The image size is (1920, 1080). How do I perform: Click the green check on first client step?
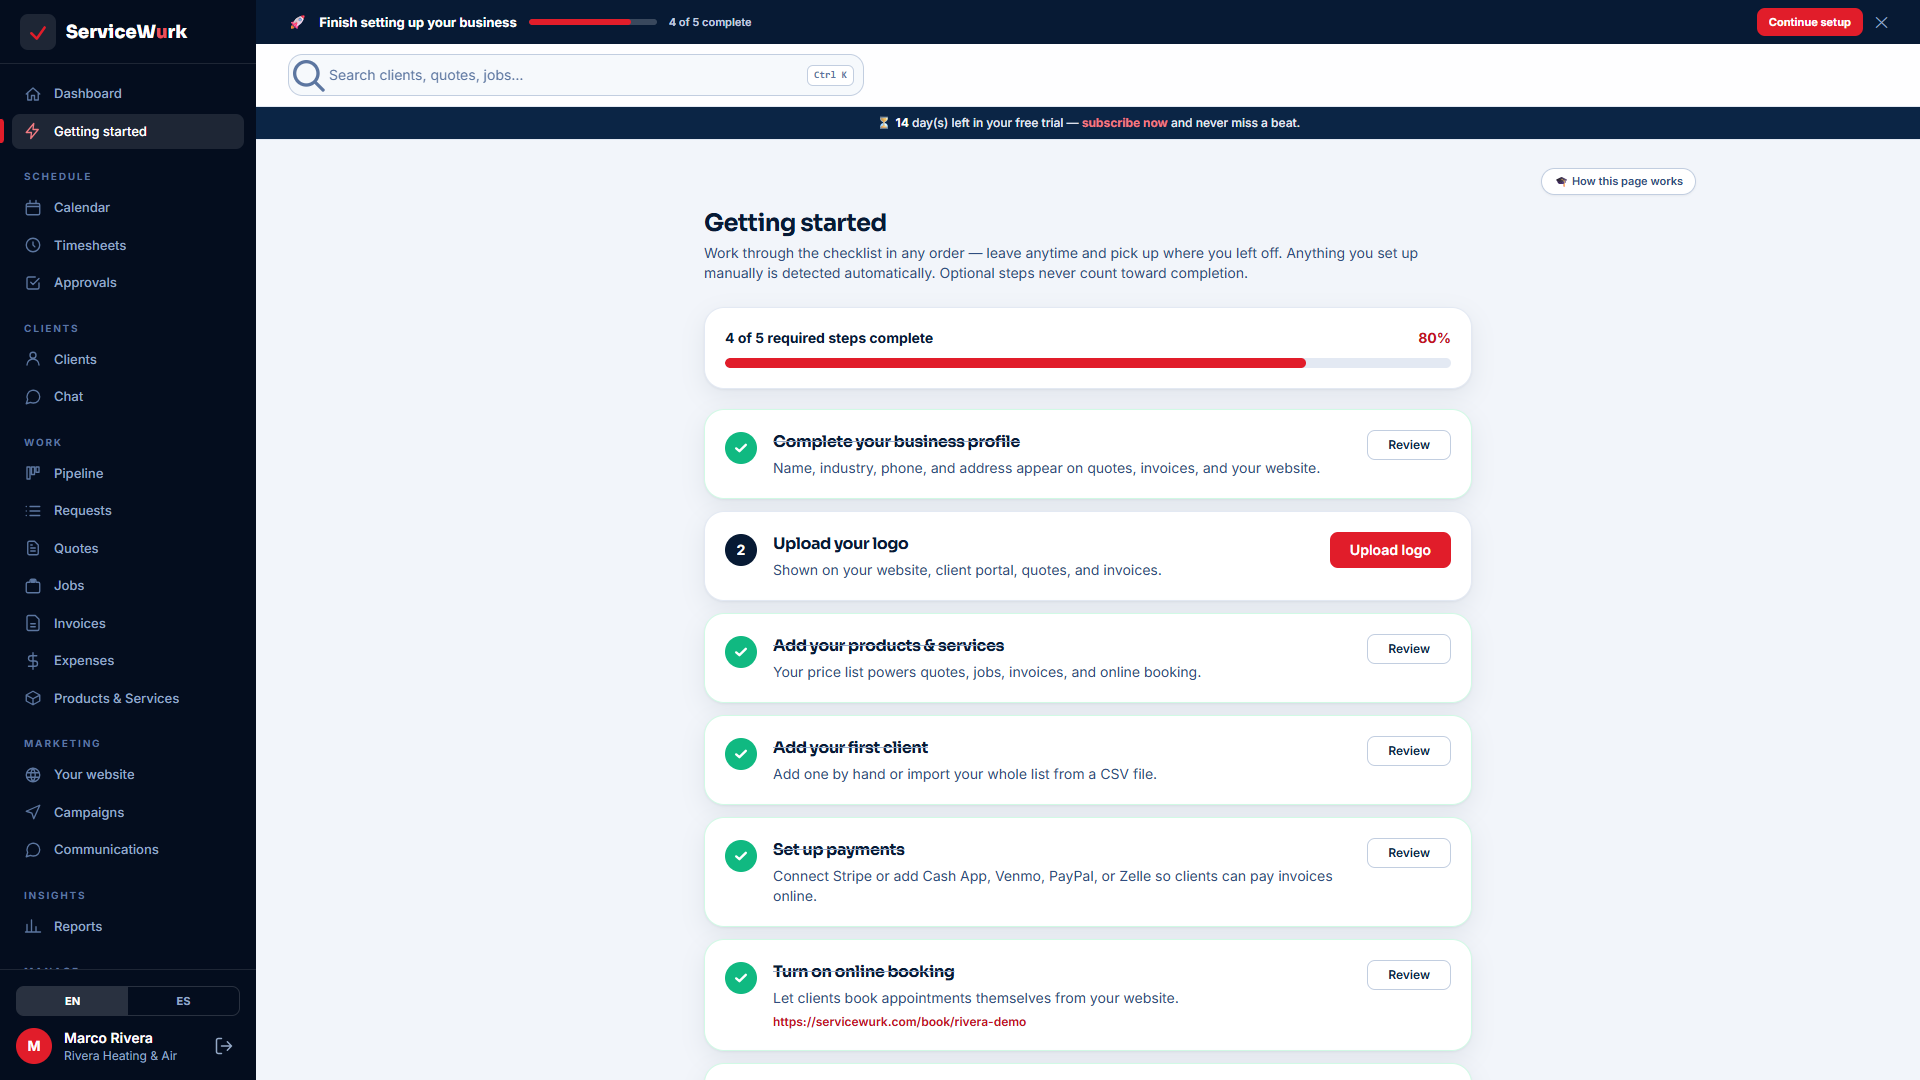click(741, 752)
